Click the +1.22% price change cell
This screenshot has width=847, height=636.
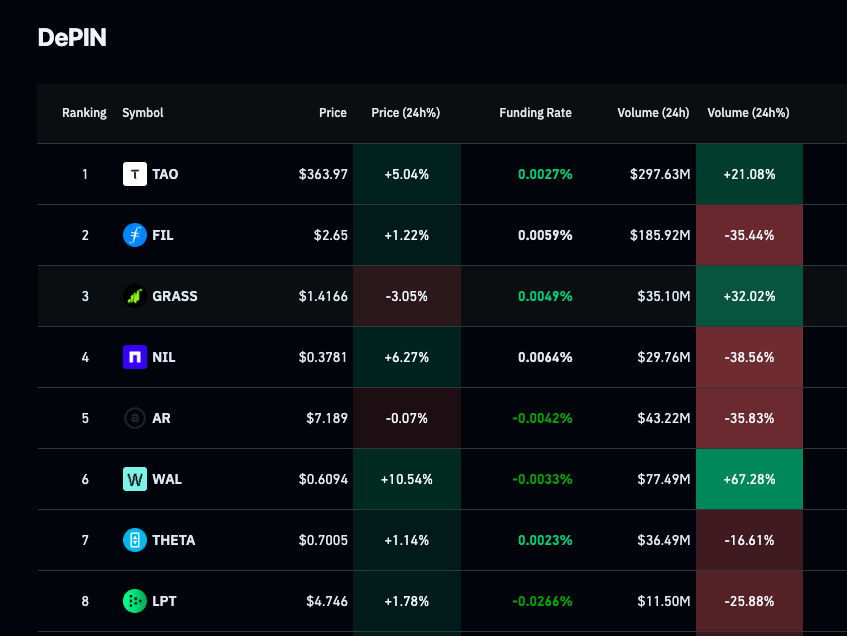pos(407,235)
